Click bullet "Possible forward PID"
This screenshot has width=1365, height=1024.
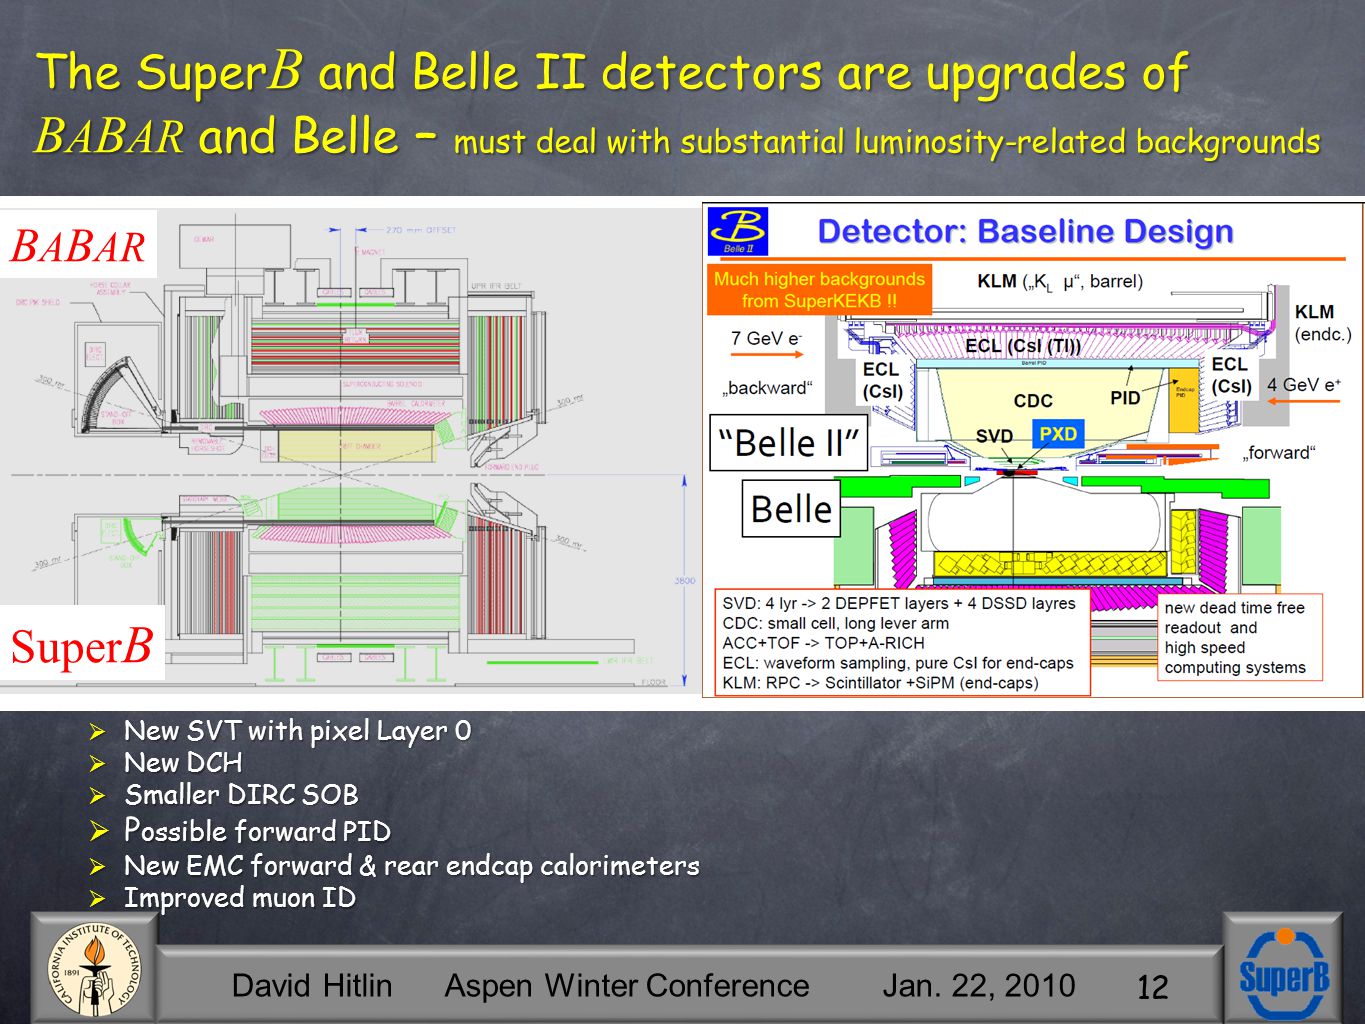tap(257, 831)
